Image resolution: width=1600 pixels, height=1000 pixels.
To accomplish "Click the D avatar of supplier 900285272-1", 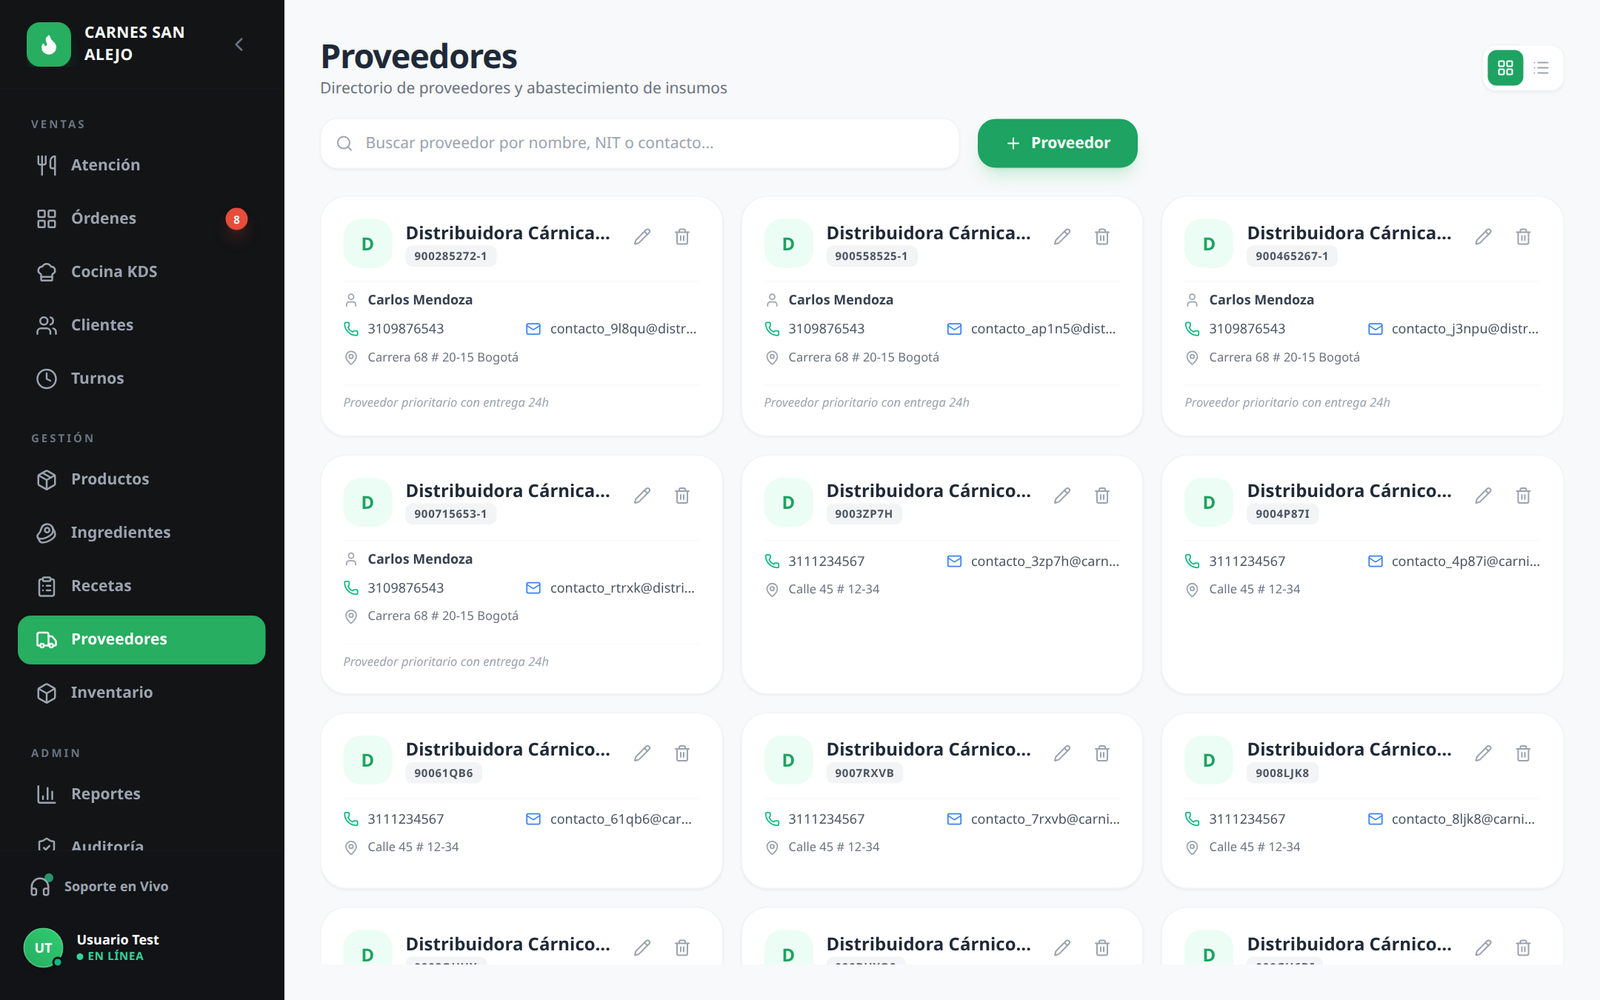I will 367,244.
